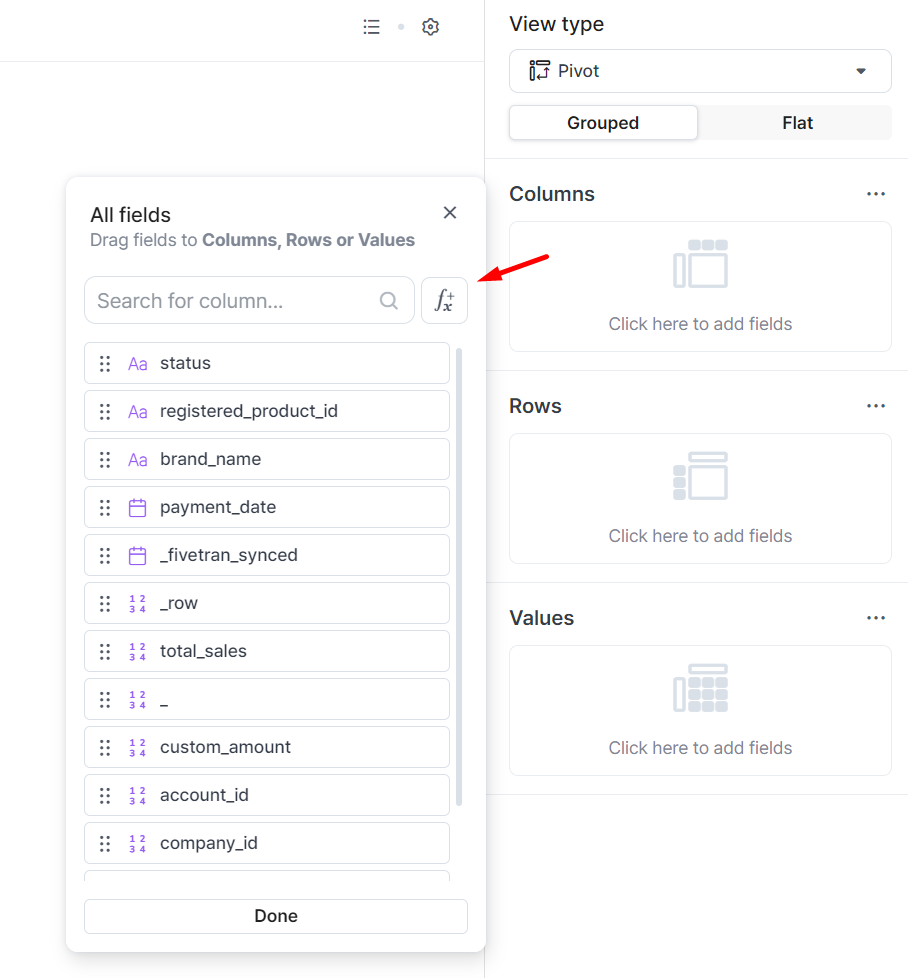Click the formula fx add-column icon
The width and height of the screenshot is (908, 978).
tap(444, 300)
